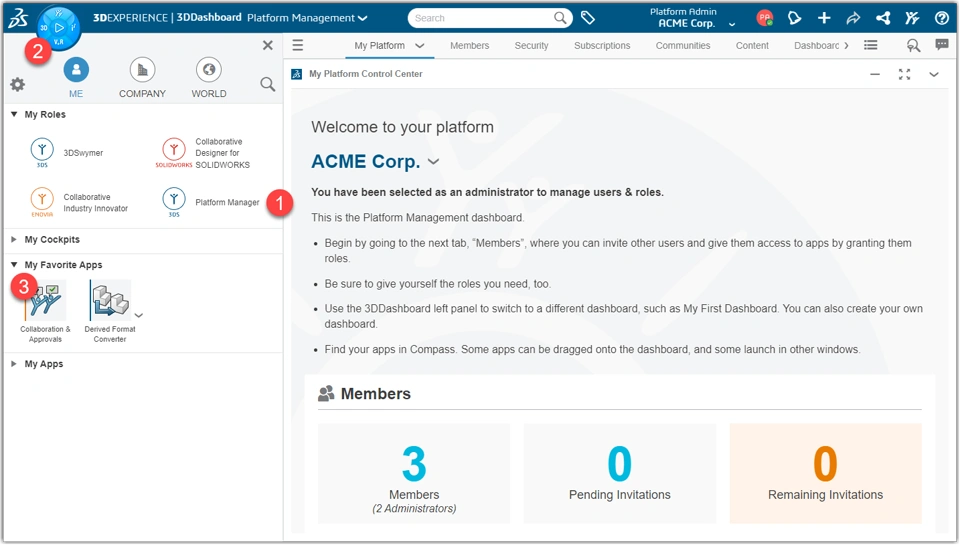Viewport: 960px width, 545px height.
Task: Switch to the Members tab
Action: [x=469, y=46]
